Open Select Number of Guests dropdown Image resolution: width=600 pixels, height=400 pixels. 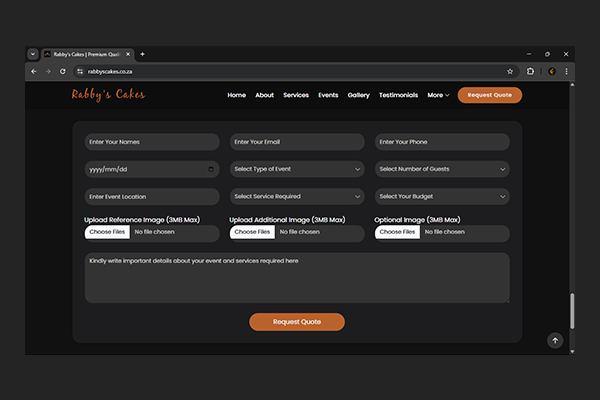[x=442, y=169]
